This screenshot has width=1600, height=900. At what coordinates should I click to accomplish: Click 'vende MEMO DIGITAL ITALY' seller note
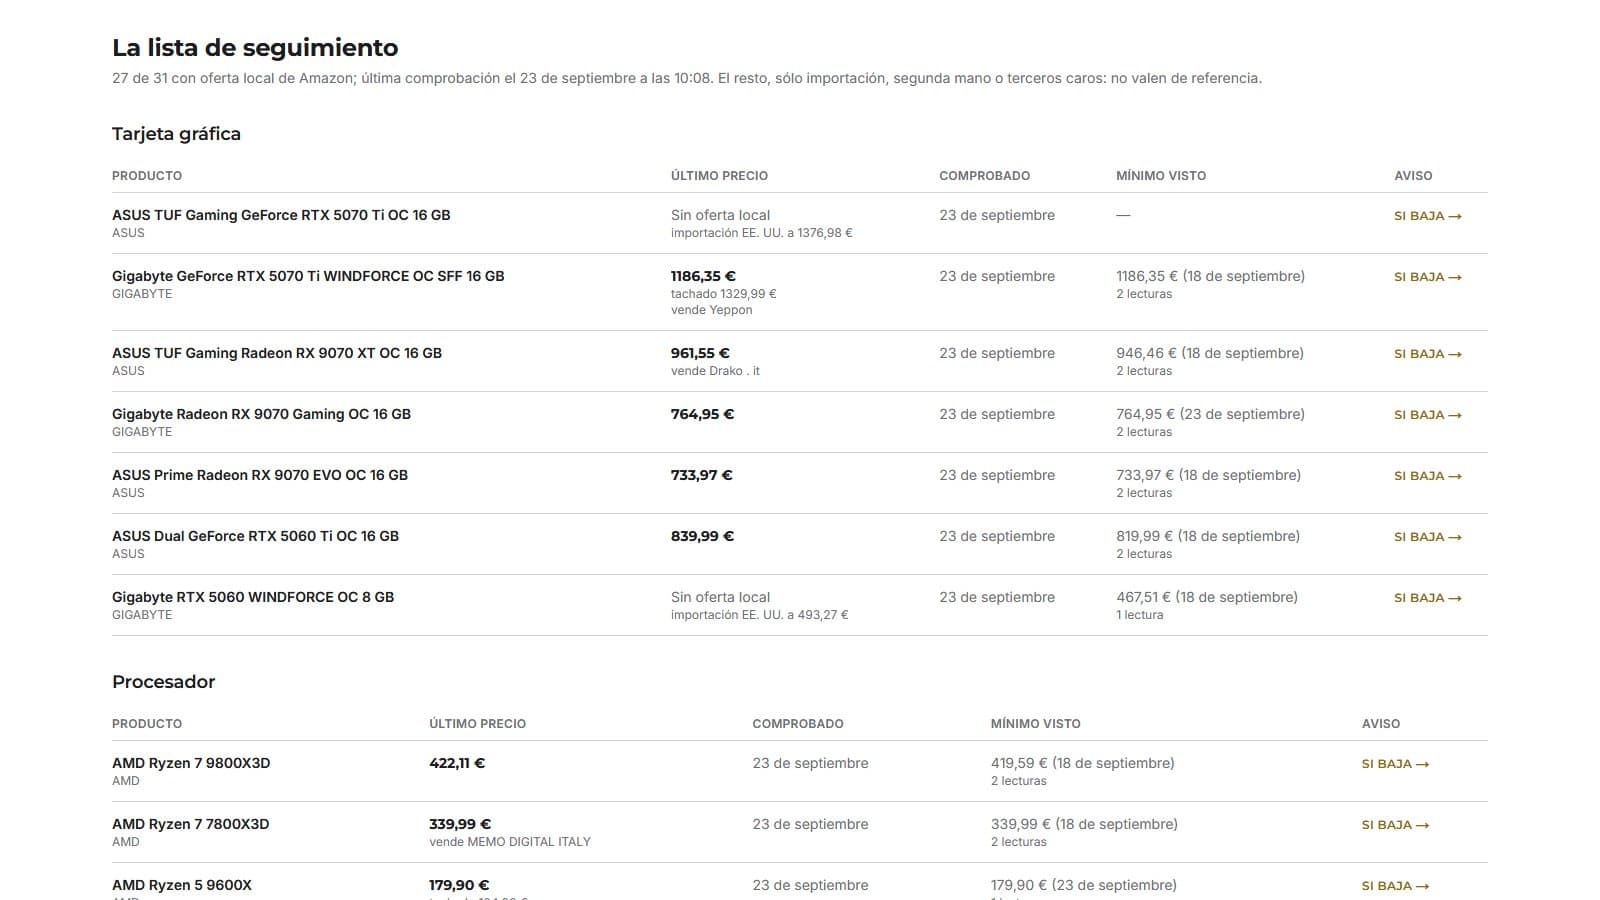pos(510,842)
